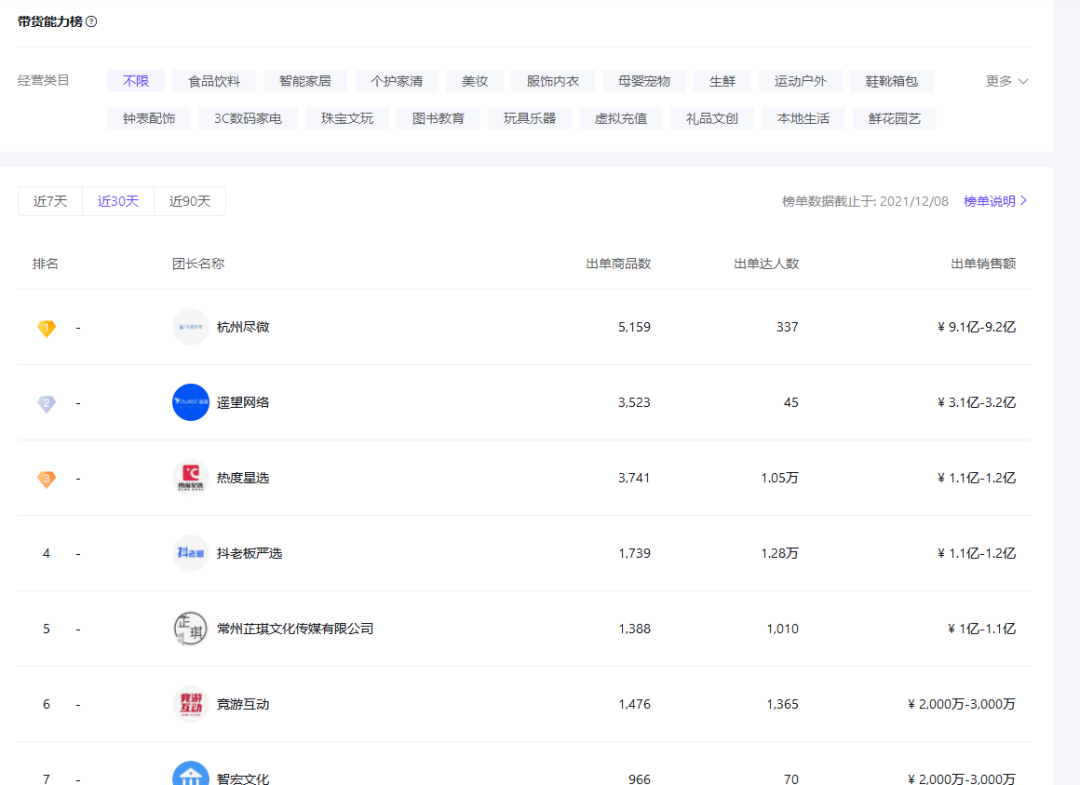1080x785 pixels.
Task: Select 不限 category filter
Action: tap(136, 81)
